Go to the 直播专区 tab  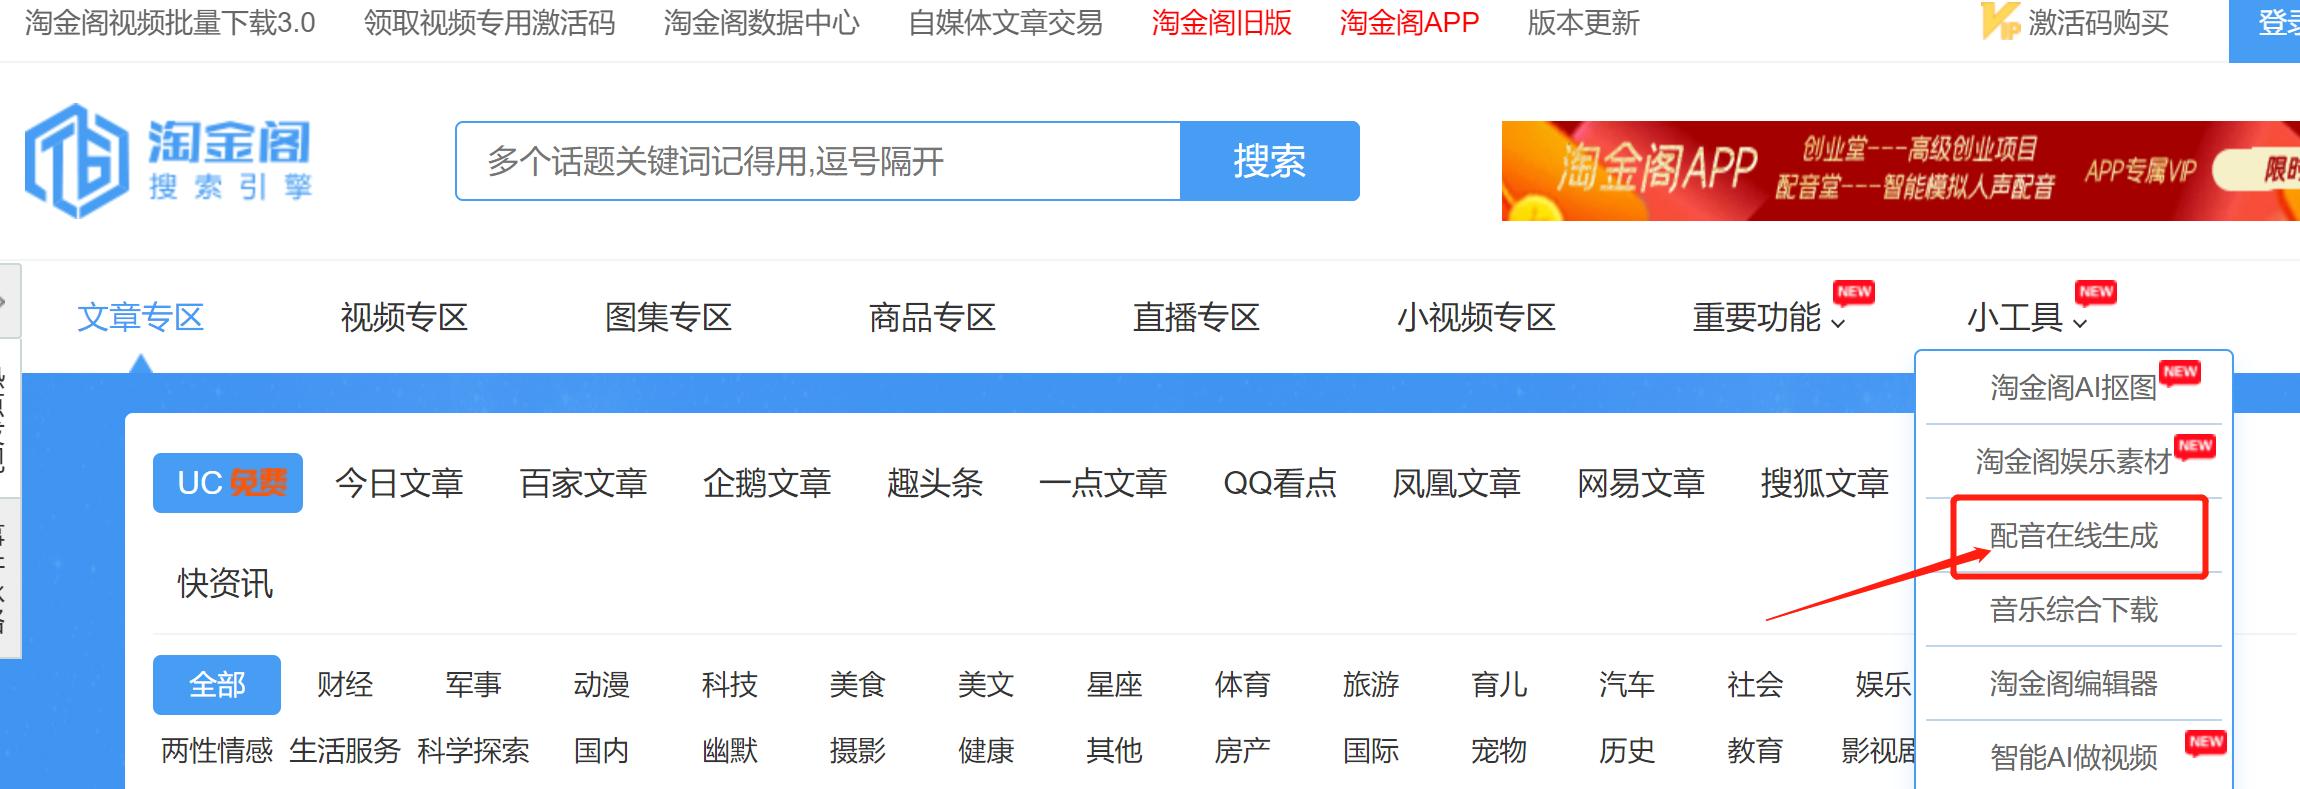click(x=1197, y=318)
